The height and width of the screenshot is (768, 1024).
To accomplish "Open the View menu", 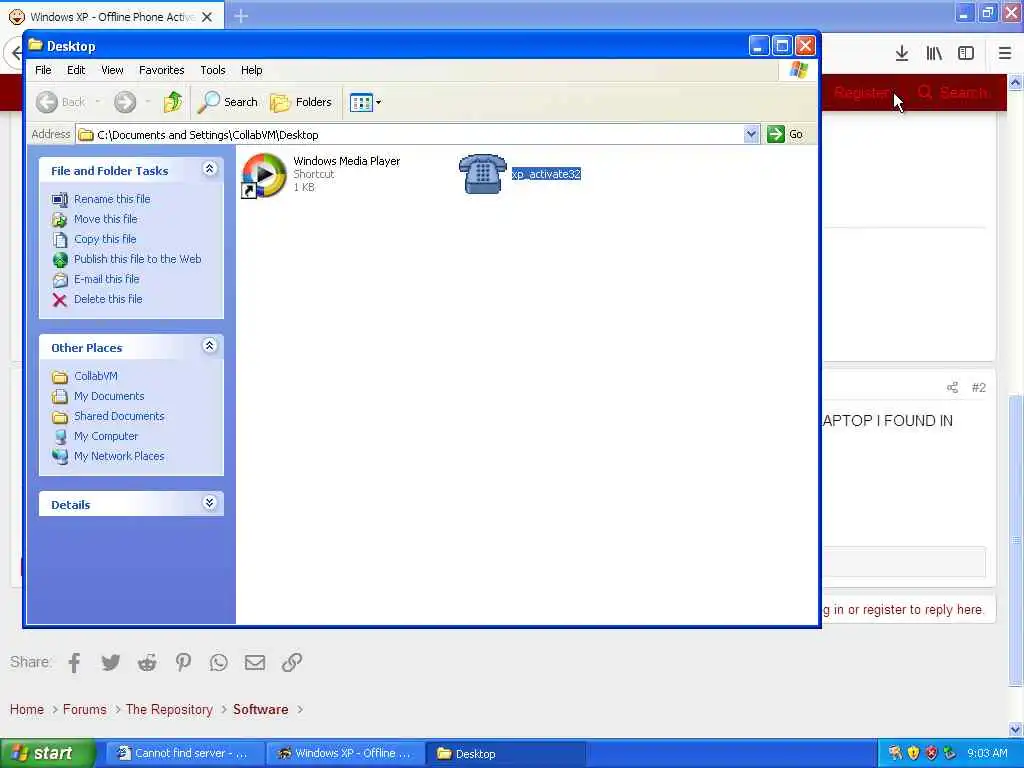I will click(x=112, y=70).
